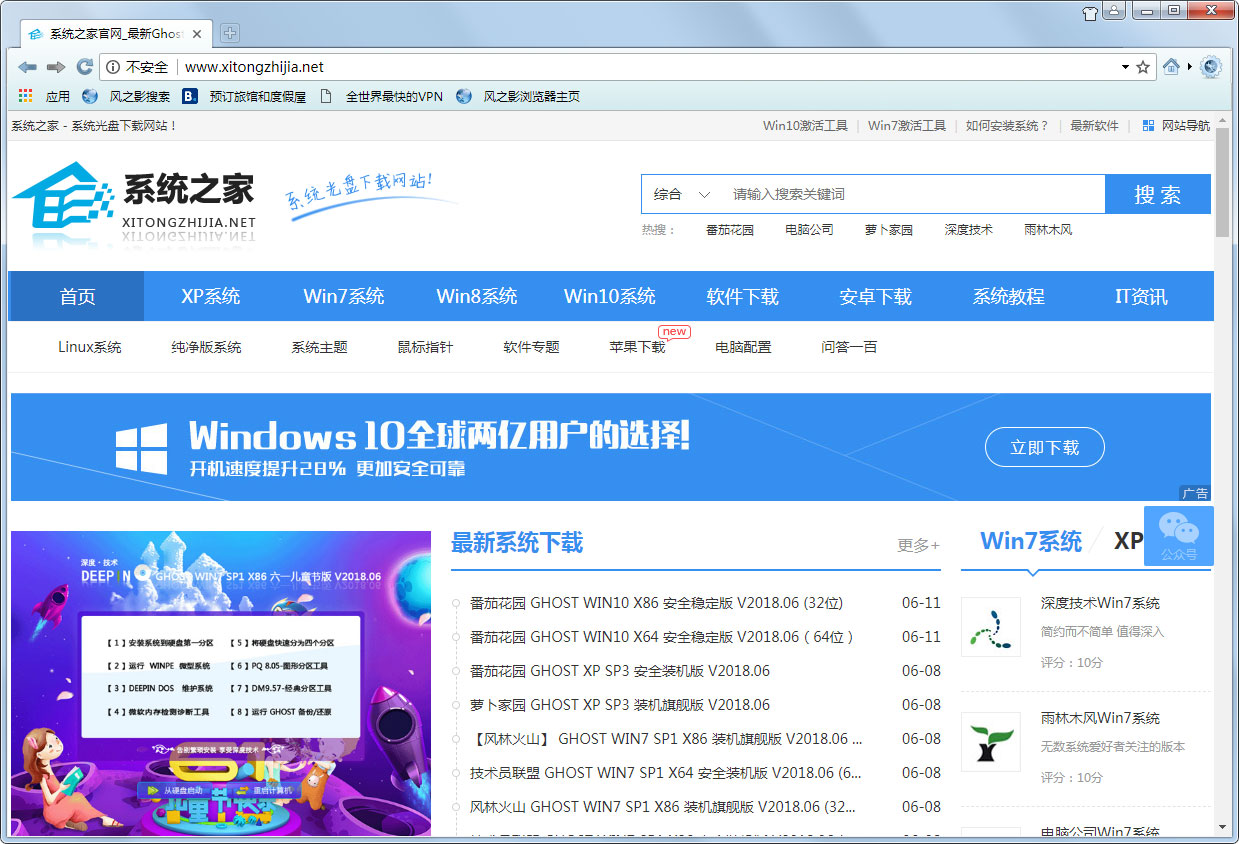Open the XP系统 navigation tab
This screenshot has width=1239, height=844.
[211, 296]
